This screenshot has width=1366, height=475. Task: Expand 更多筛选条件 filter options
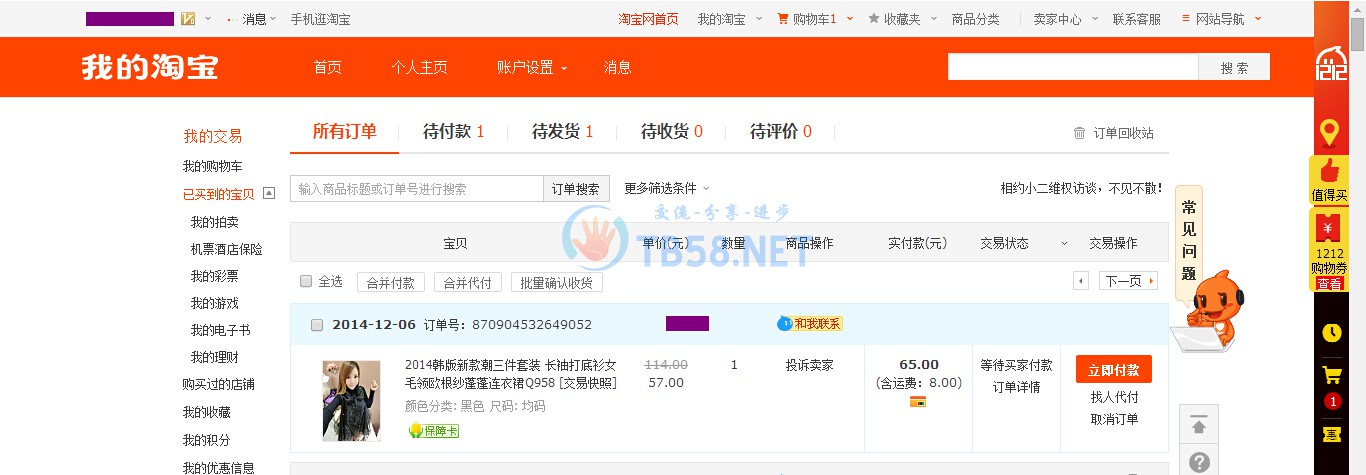pyautogui.click(x=667, y=188)
